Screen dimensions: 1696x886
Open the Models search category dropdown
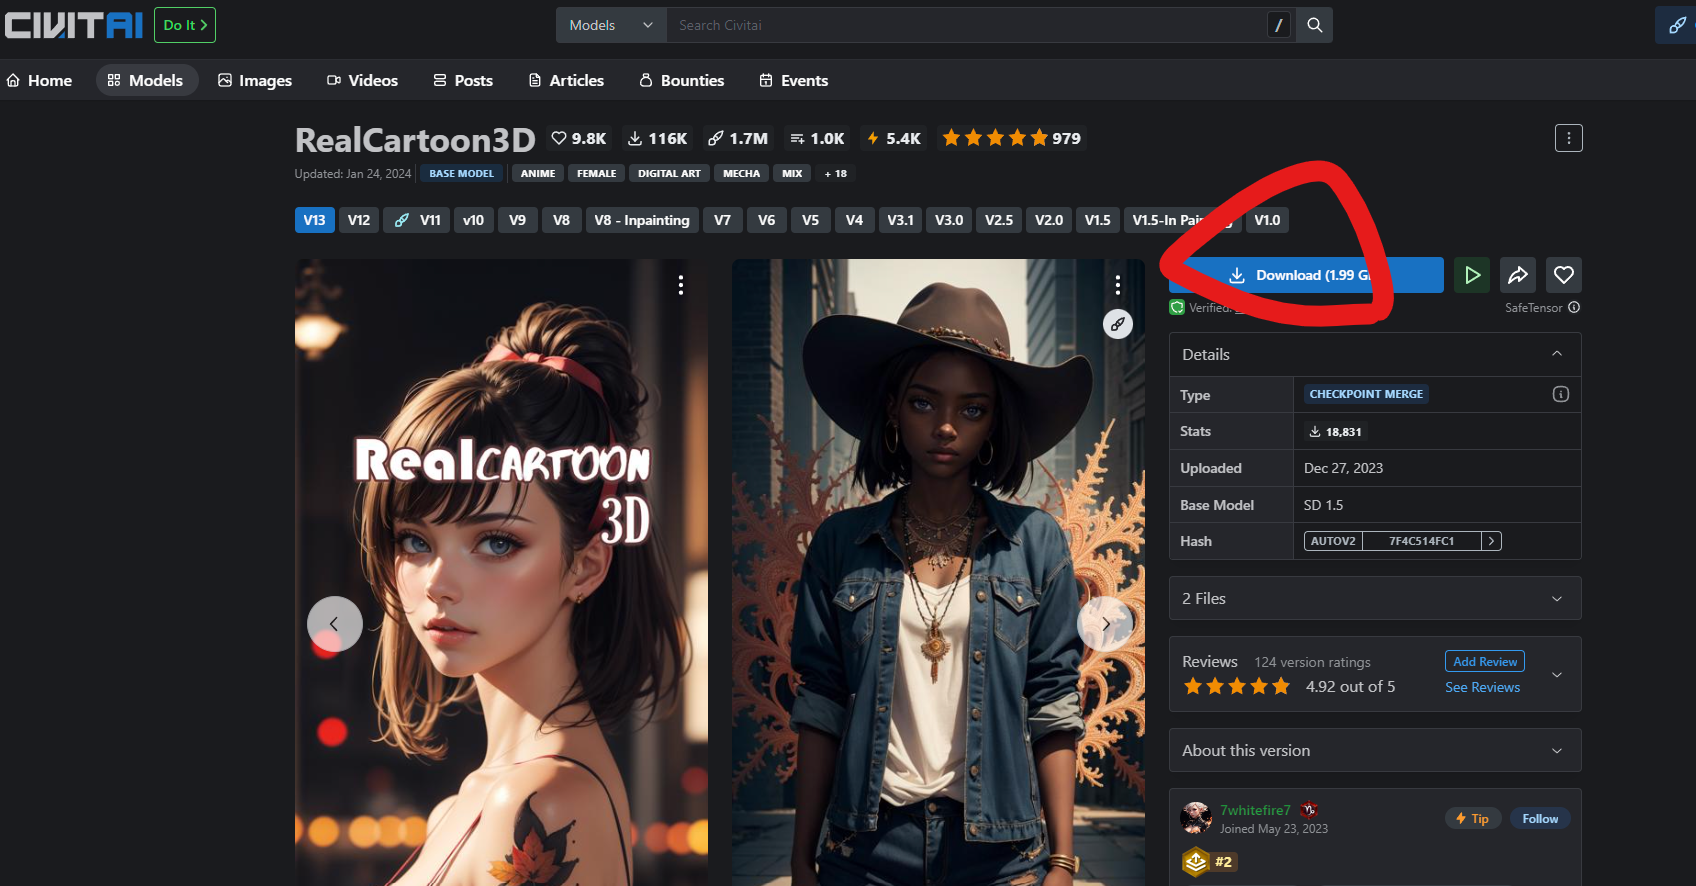point(610,25)
